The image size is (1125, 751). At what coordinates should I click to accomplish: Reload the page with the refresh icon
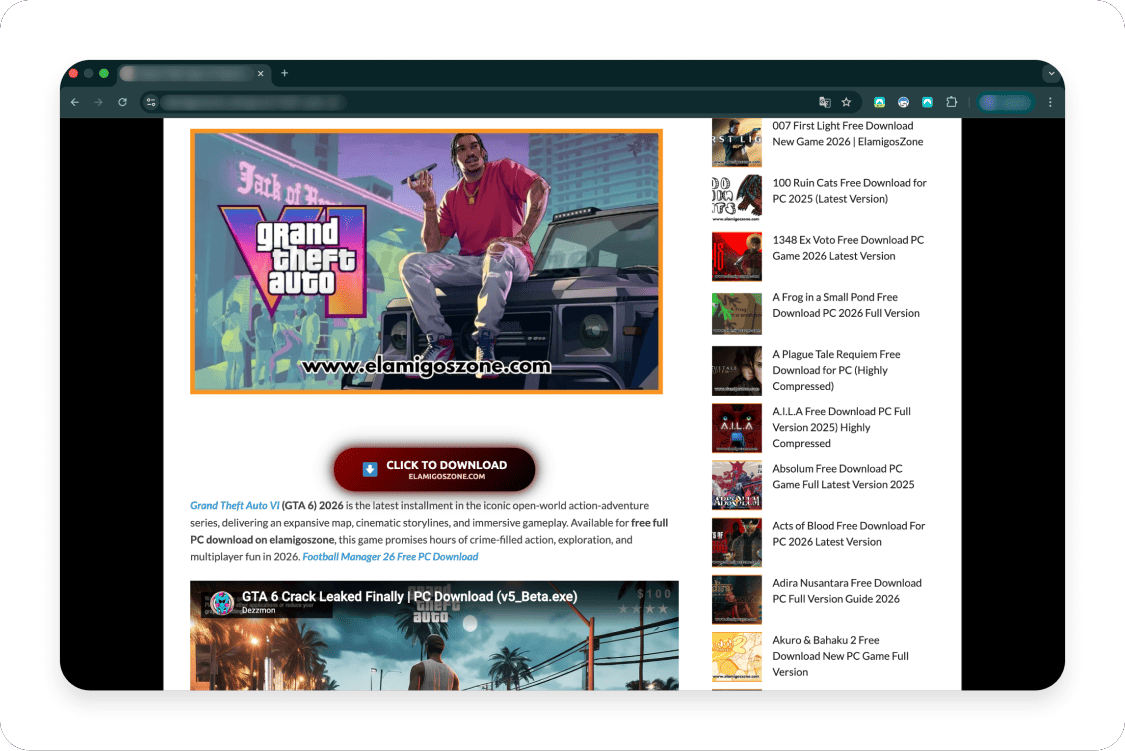point(123,103)
